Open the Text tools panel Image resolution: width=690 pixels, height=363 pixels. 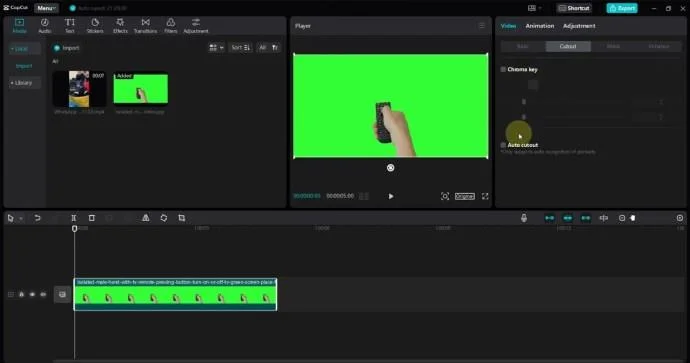click(x=70, y=26)
